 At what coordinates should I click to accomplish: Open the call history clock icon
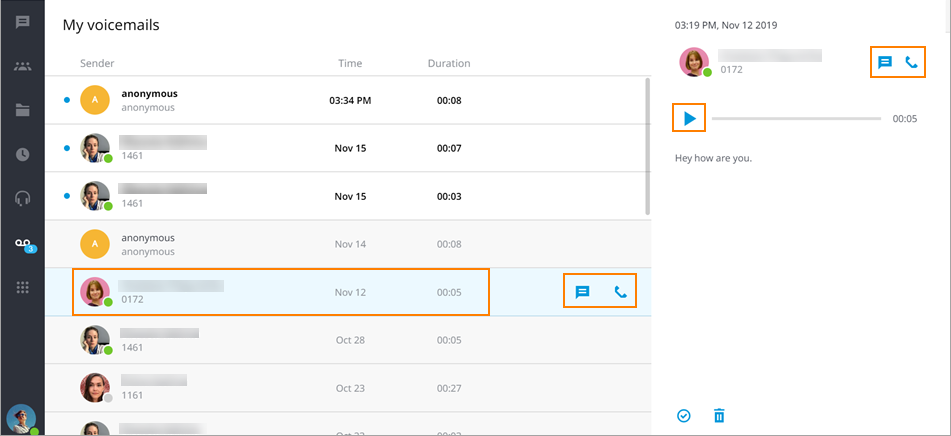tap(22, 155)
